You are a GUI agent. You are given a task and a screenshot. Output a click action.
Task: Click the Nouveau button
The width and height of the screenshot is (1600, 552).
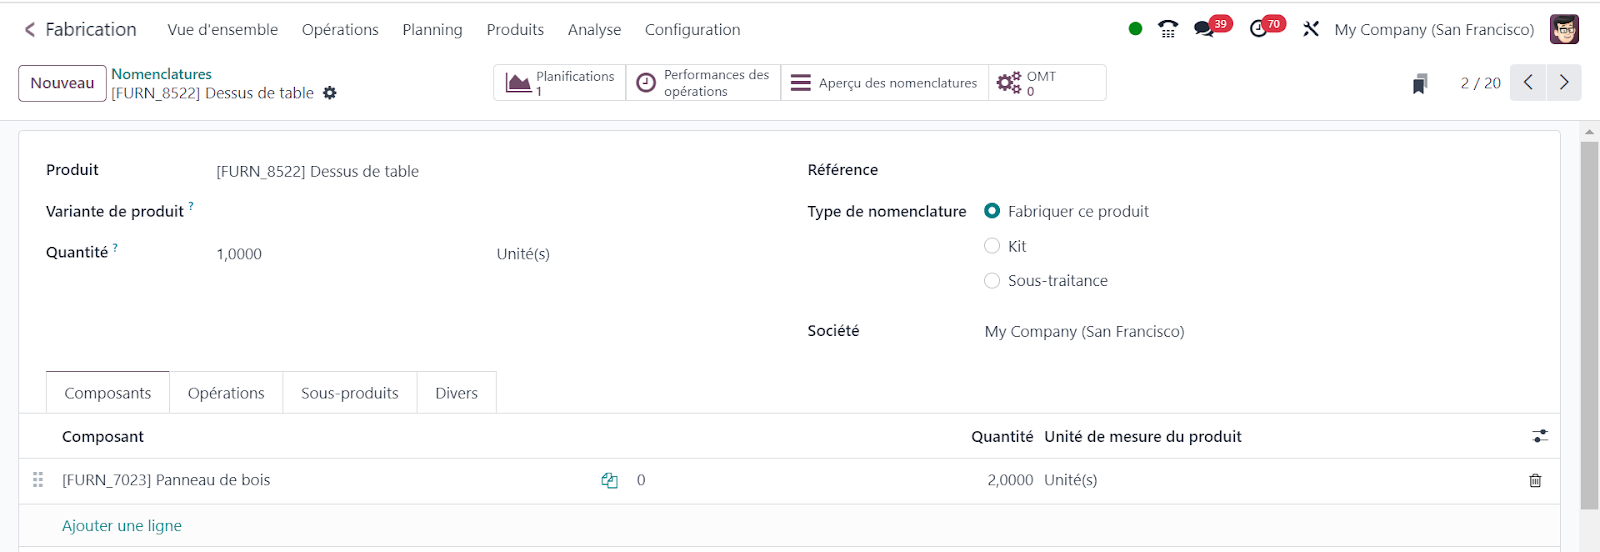click(62, 83)
